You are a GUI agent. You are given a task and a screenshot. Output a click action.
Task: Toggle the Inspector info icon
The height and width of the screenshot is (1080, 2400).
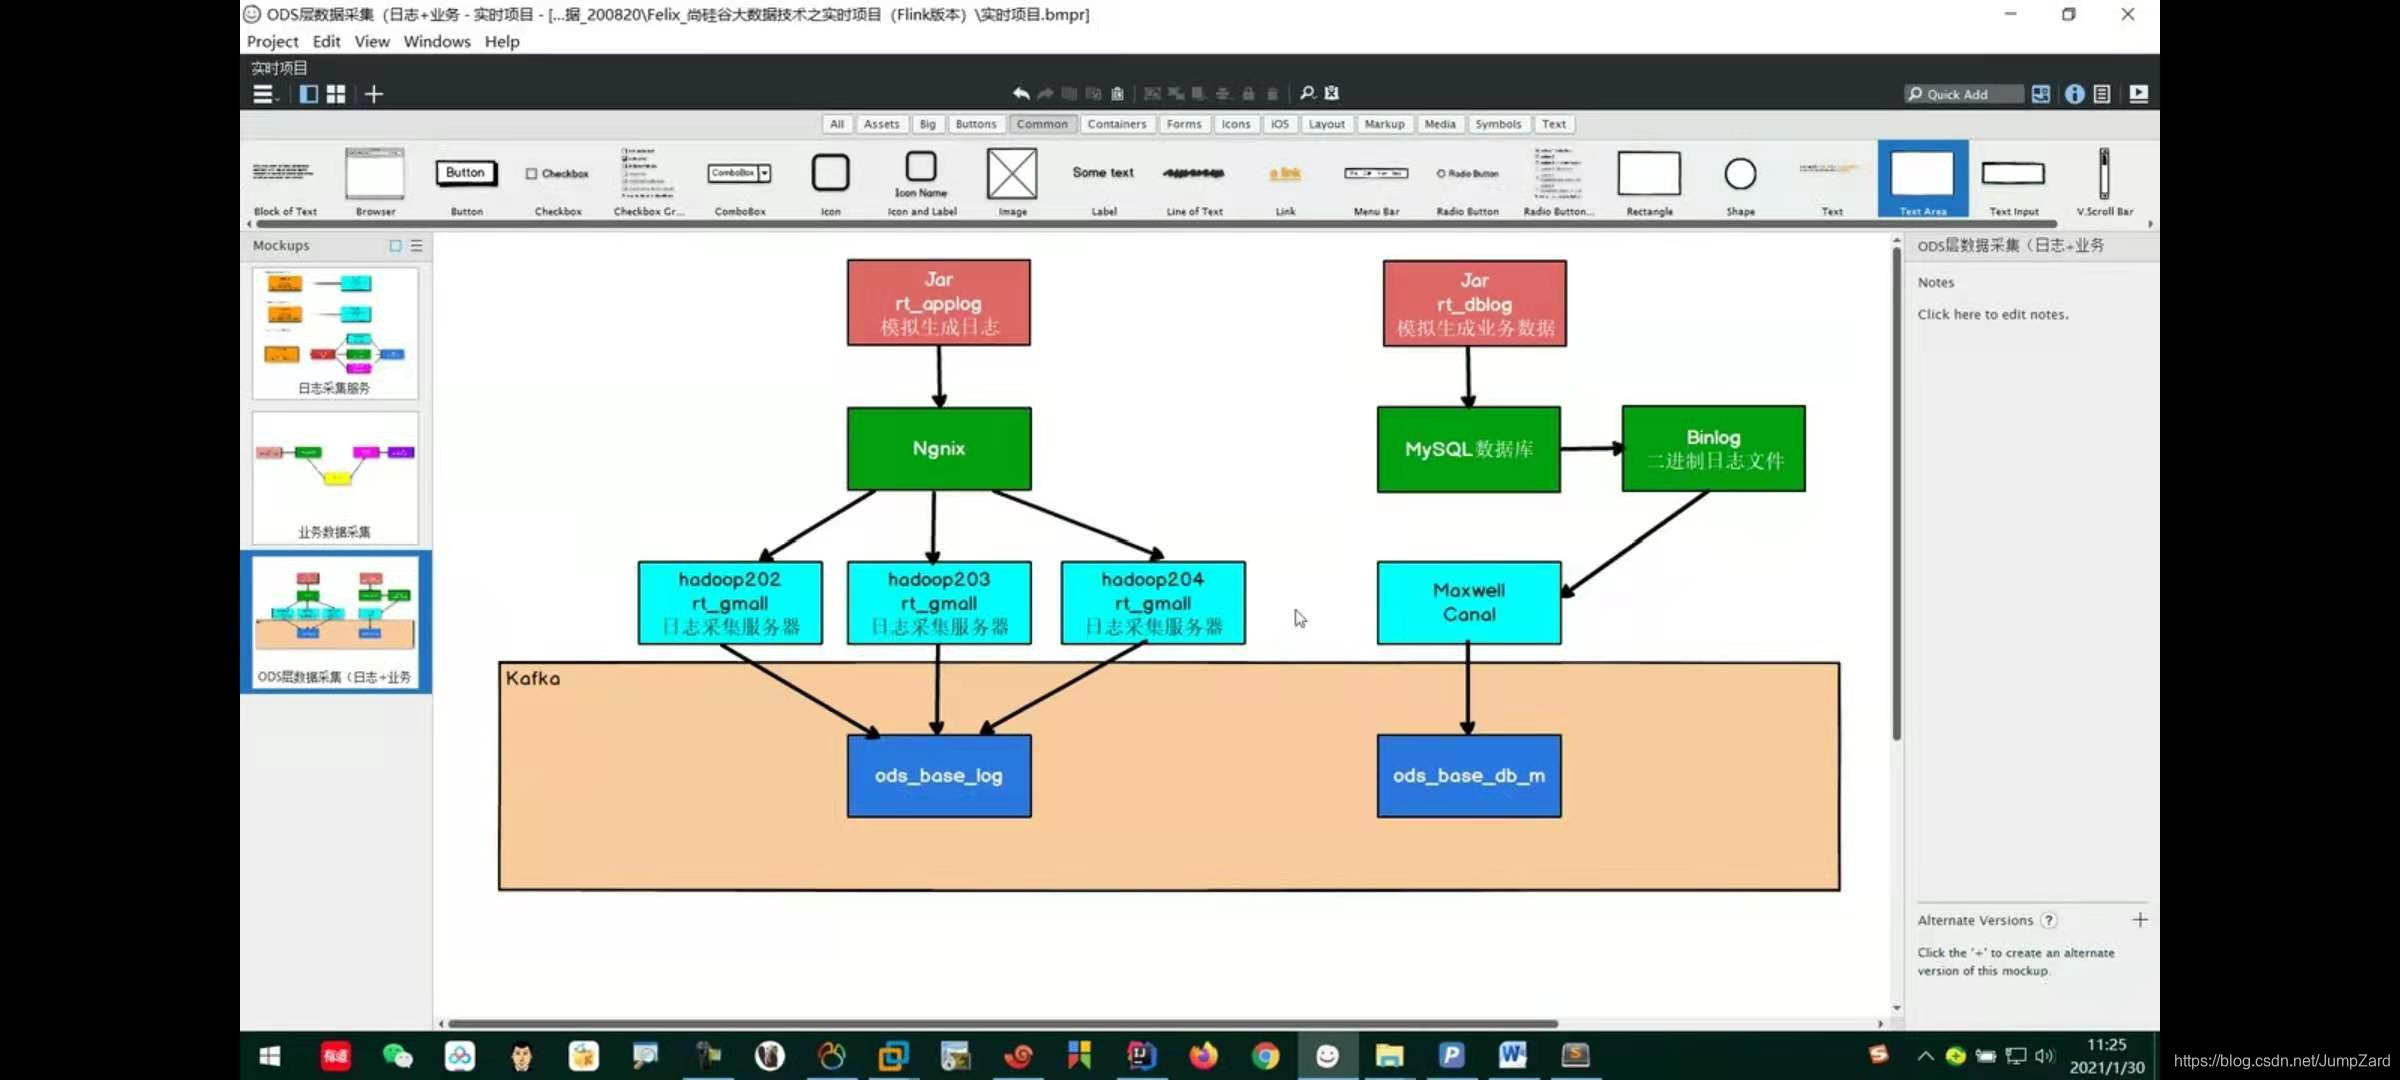2075,94
